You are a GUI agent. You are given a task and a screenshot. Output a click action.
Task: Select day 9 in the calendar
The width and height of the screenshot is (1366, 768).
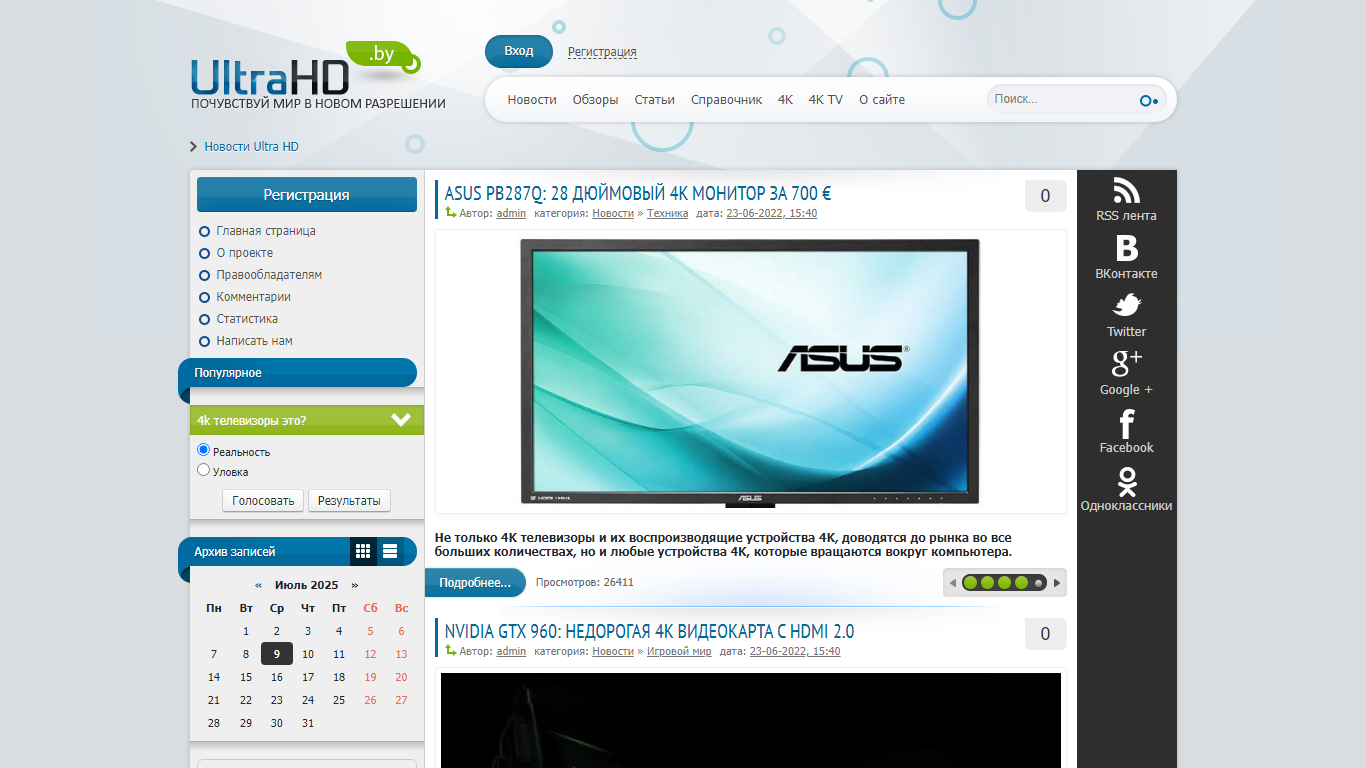tap(277, 654)
